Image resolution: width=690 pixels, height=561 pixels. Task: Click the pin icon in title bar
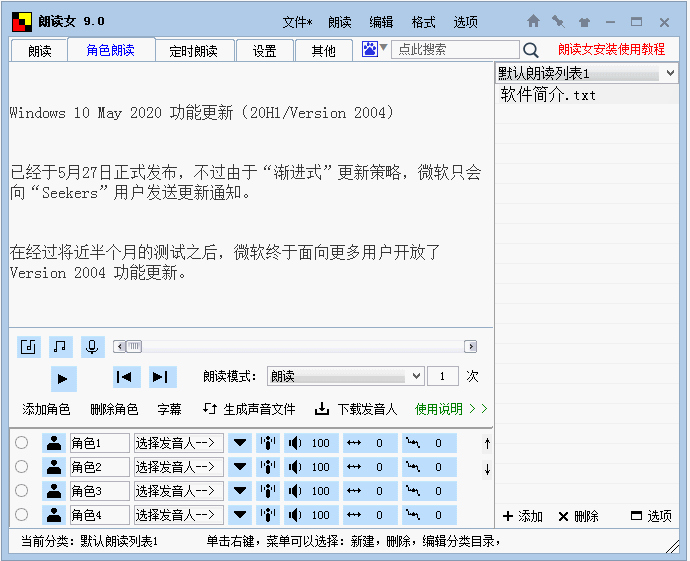click(x=558, y=21)
